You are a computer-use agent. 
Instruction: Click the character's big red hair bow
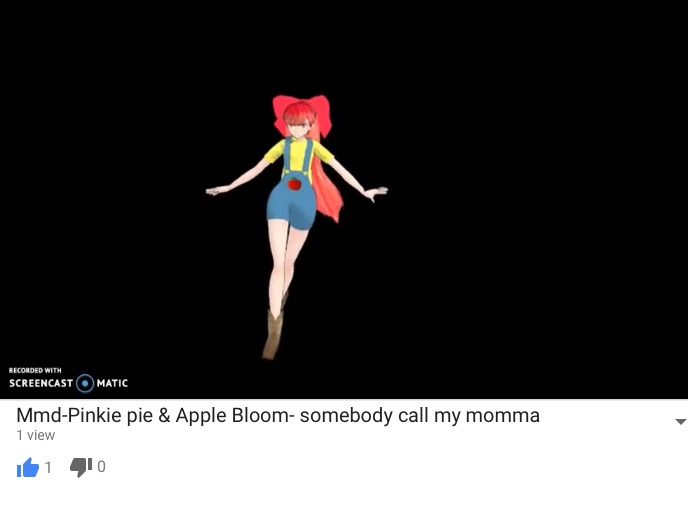pyautogui.click(x=301, y=115)
